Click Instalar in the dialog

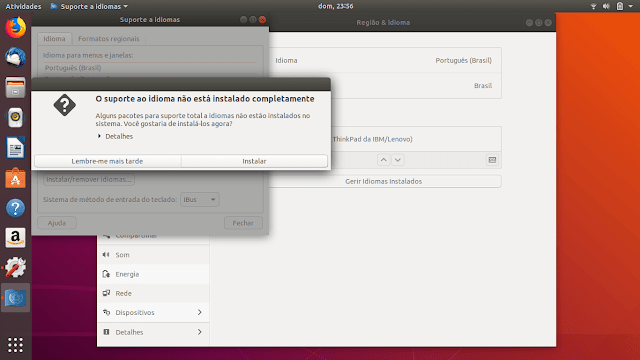[254, 161]
